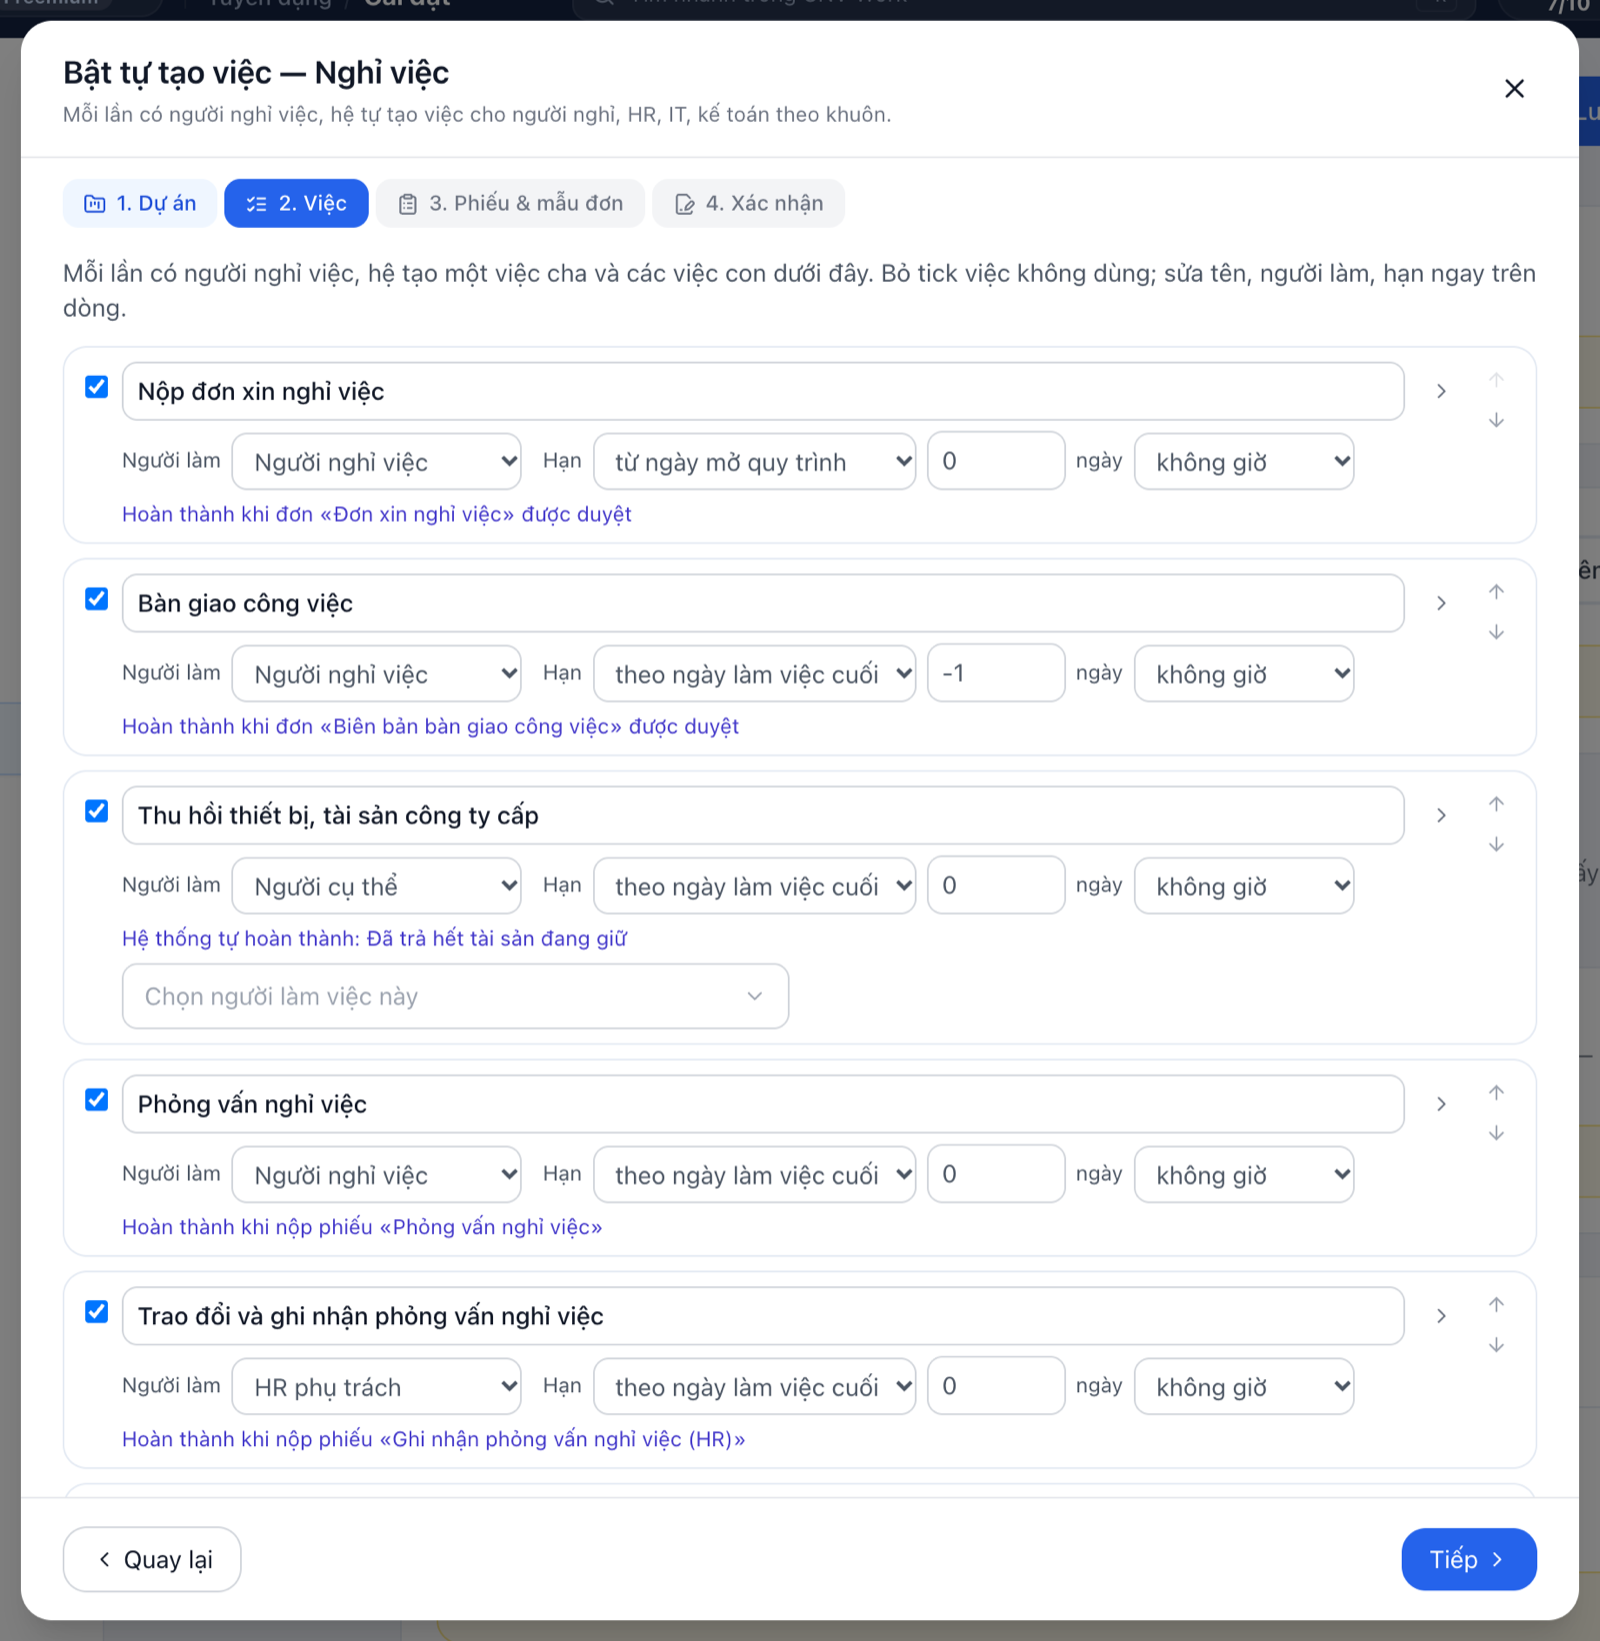Expand details of 'Bàn giao công việc'
Image resolution: width=1600 pixels, height=1641 pixels.
tap(1441, 603)
